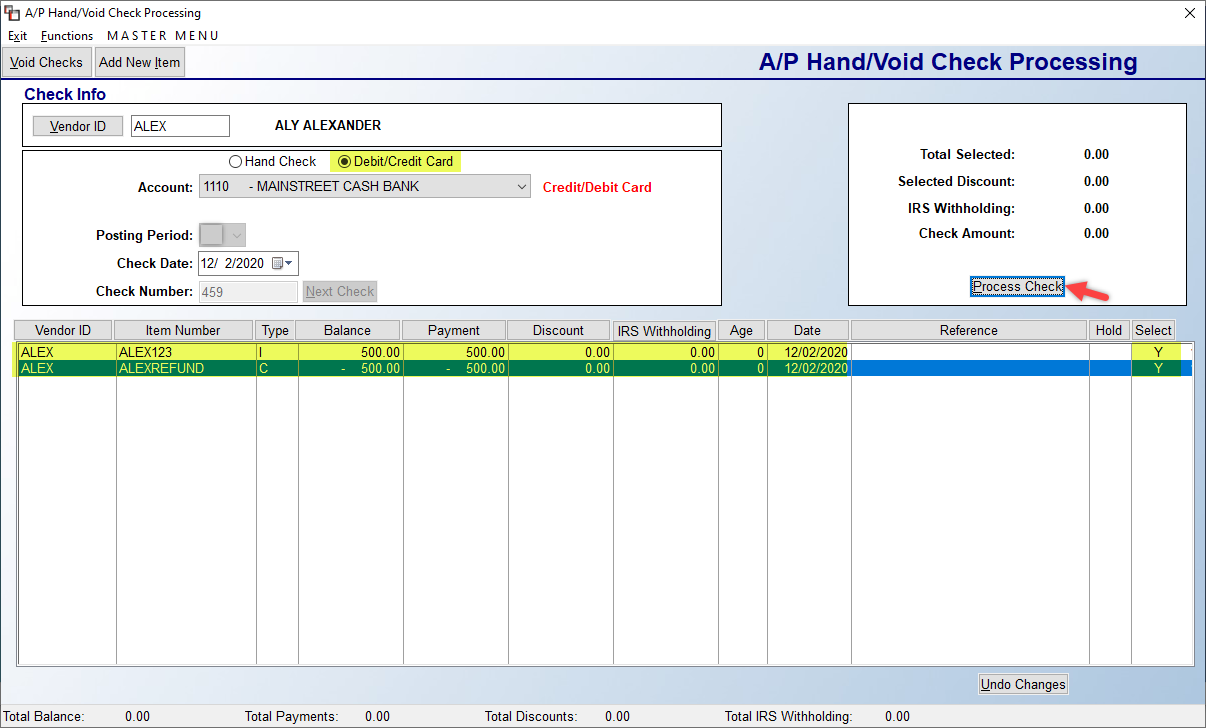1206x728 pixels.
Task: Click the Void Checks toolbar button
Action: pos(46,61)
